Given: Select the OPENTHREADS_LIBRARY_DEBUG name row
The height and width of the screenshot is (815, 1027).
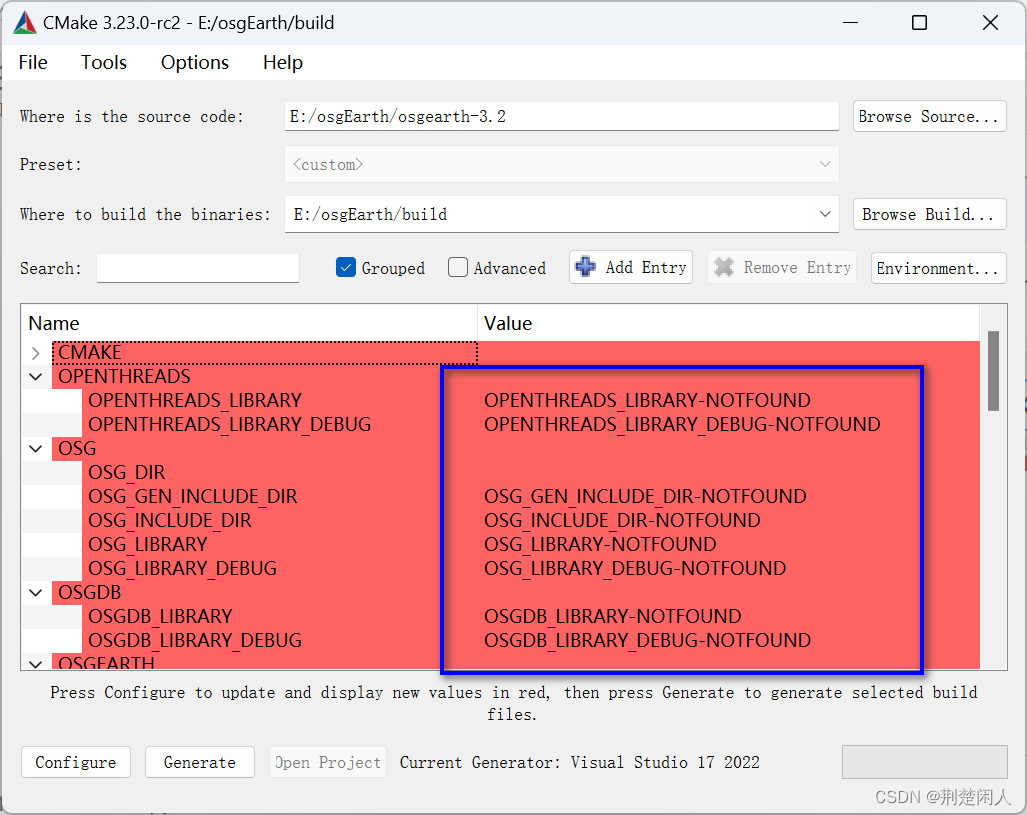Looking at the screenshot, I should (229, 425).
